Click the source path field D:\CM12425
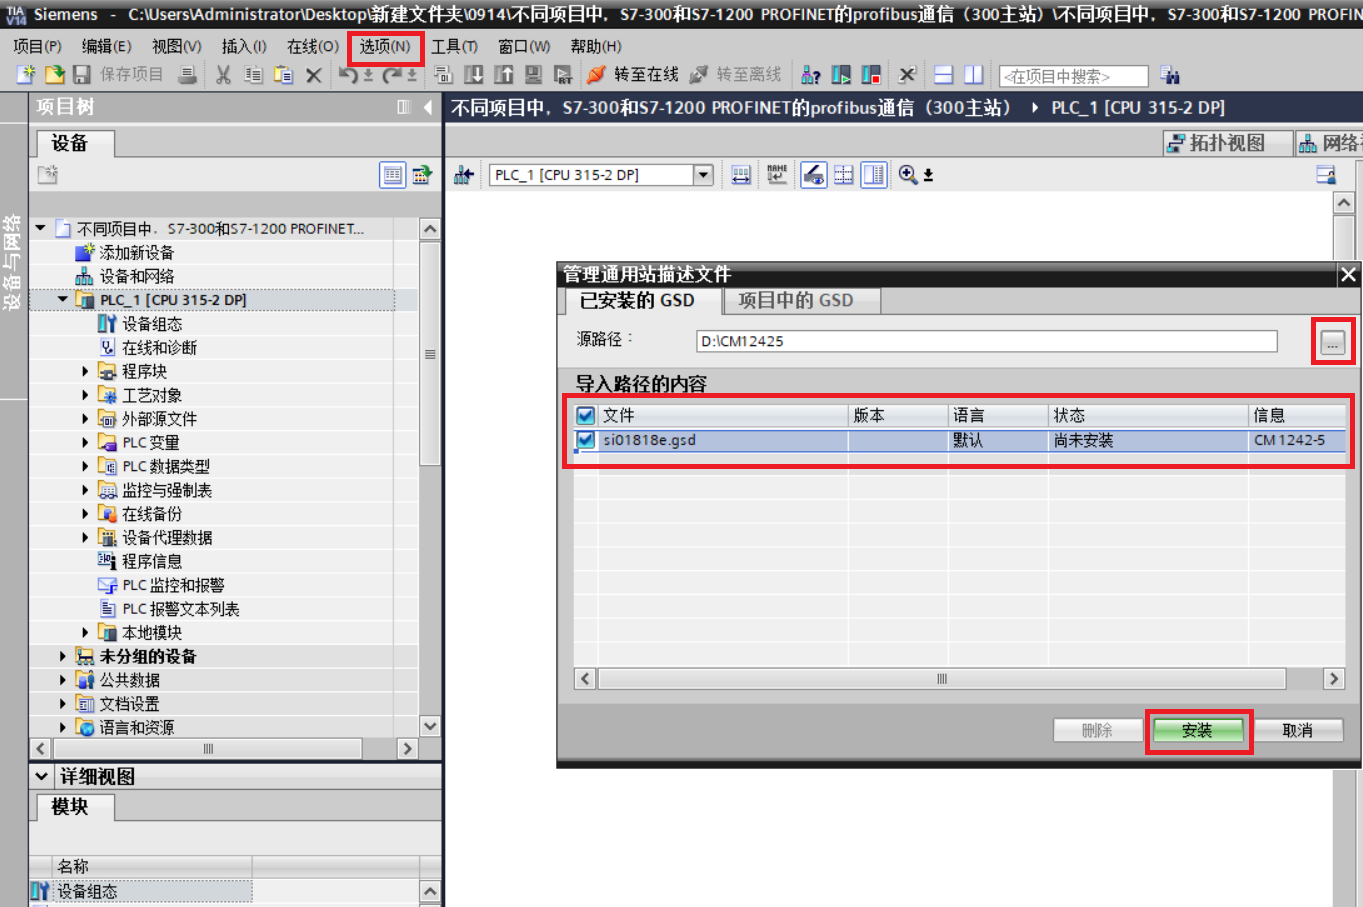The image size is (1363, 907). [x=987, y=341]
